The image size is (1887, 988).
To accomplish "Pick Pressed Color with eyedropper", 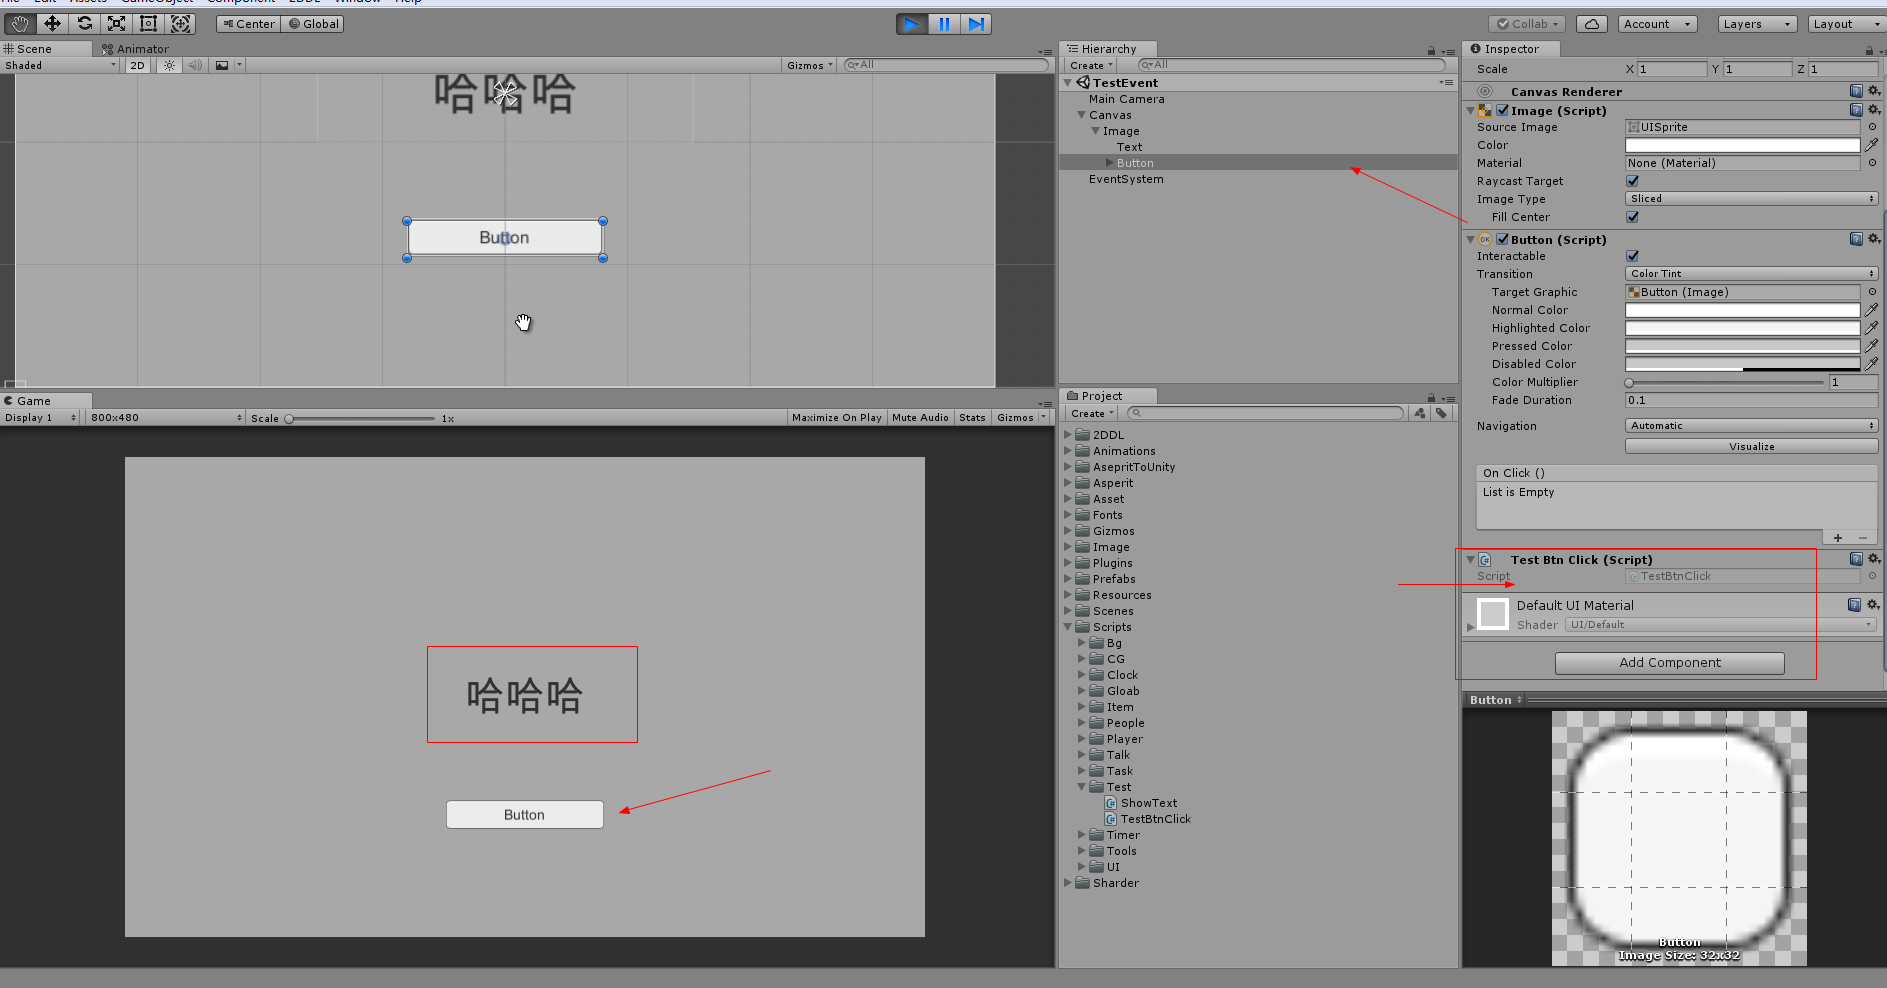I will tap(1872, 346).
